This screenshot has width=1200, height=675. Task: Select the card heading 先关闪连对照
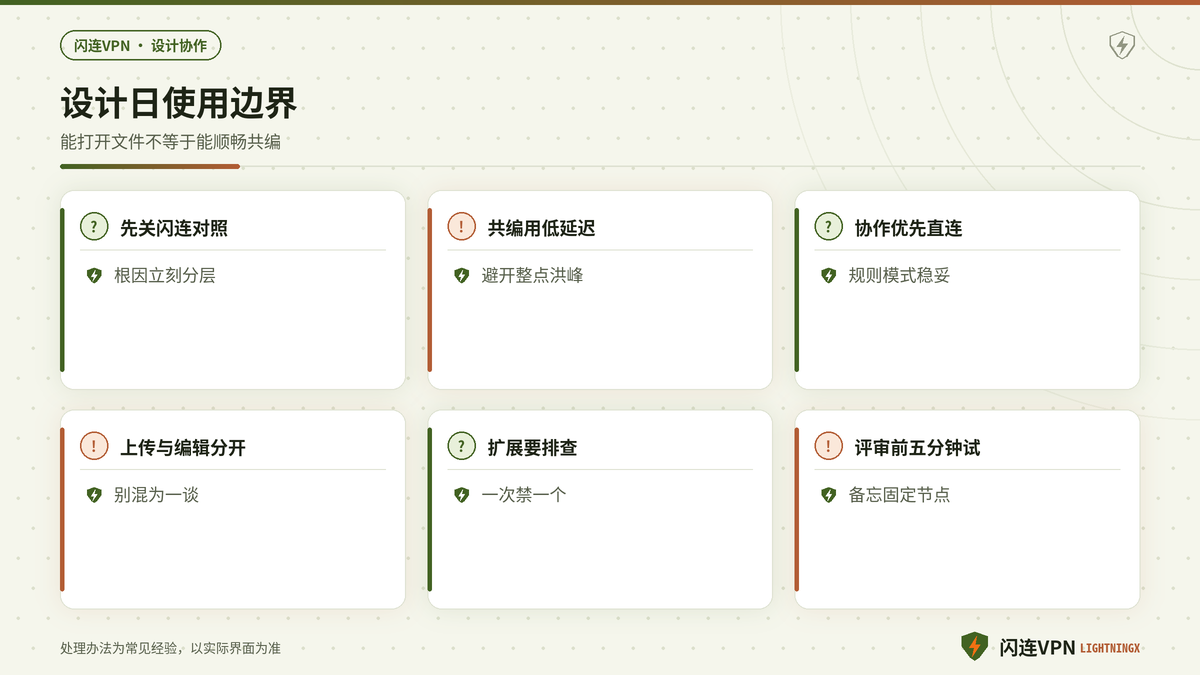click(174, 228)
